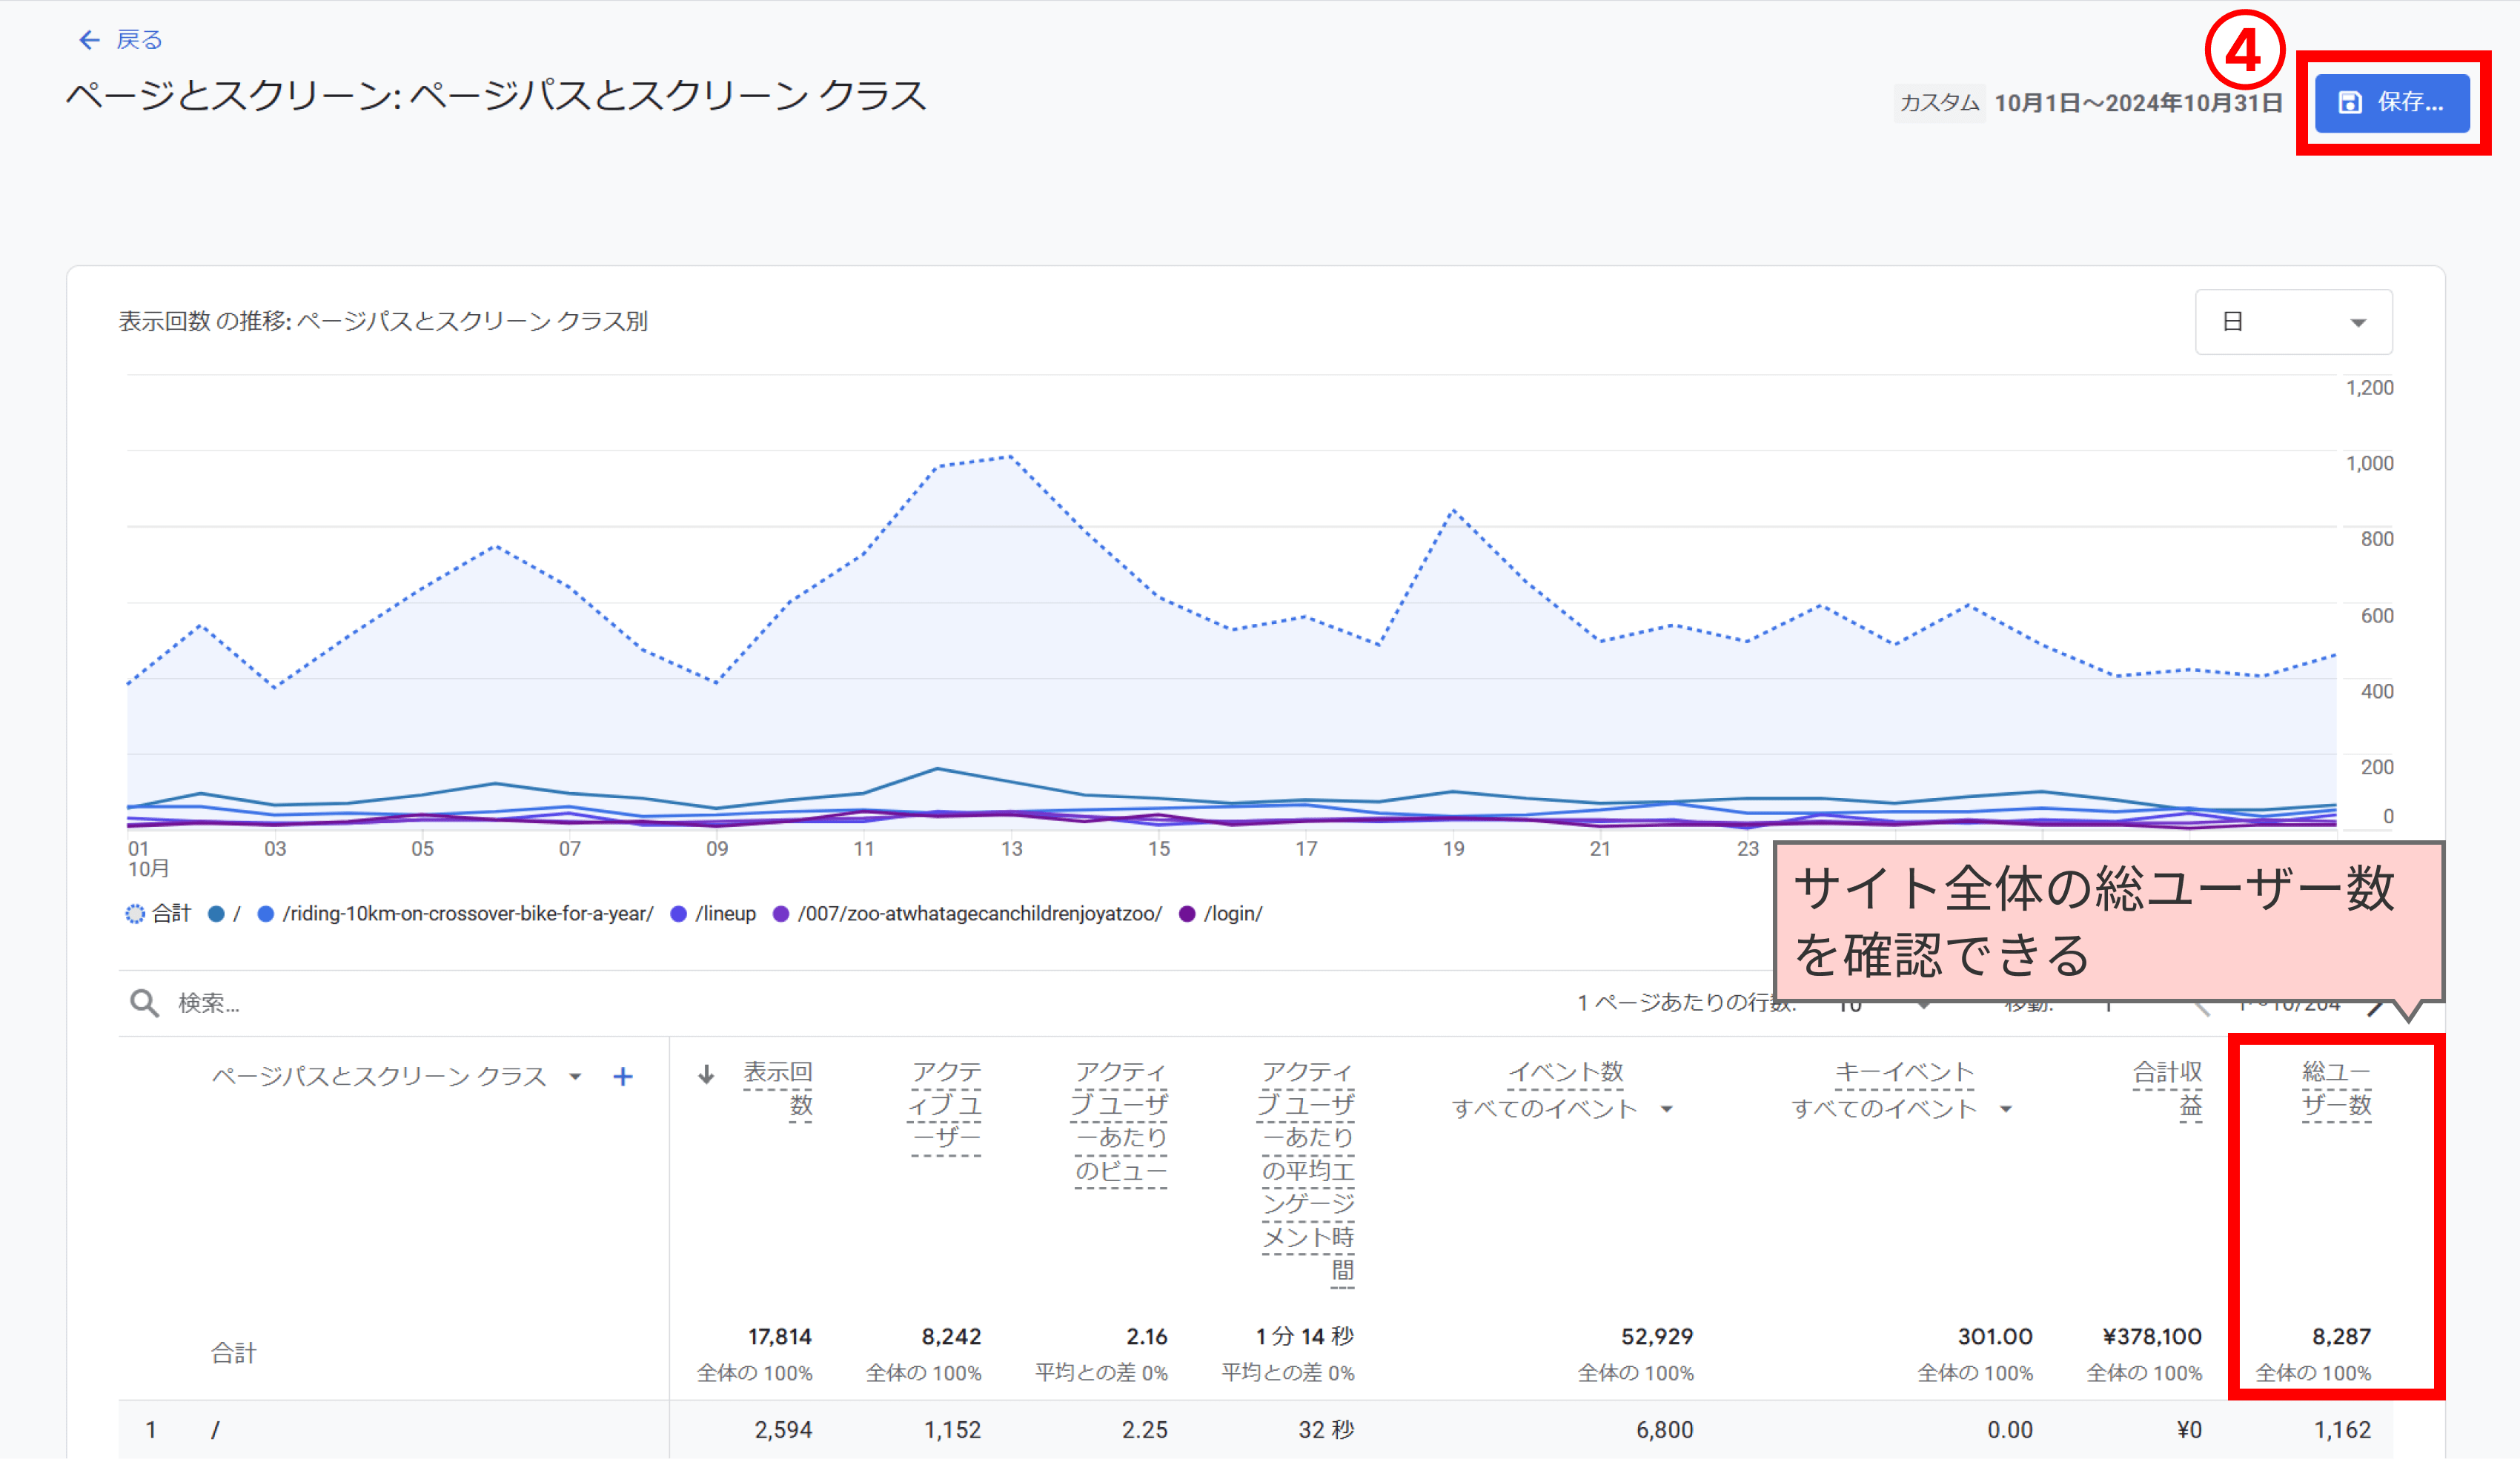The height and width of the screenshot is (1459, 2520).
Task: Toggle the /login/ legend series
Action: tap(1221, 914)
